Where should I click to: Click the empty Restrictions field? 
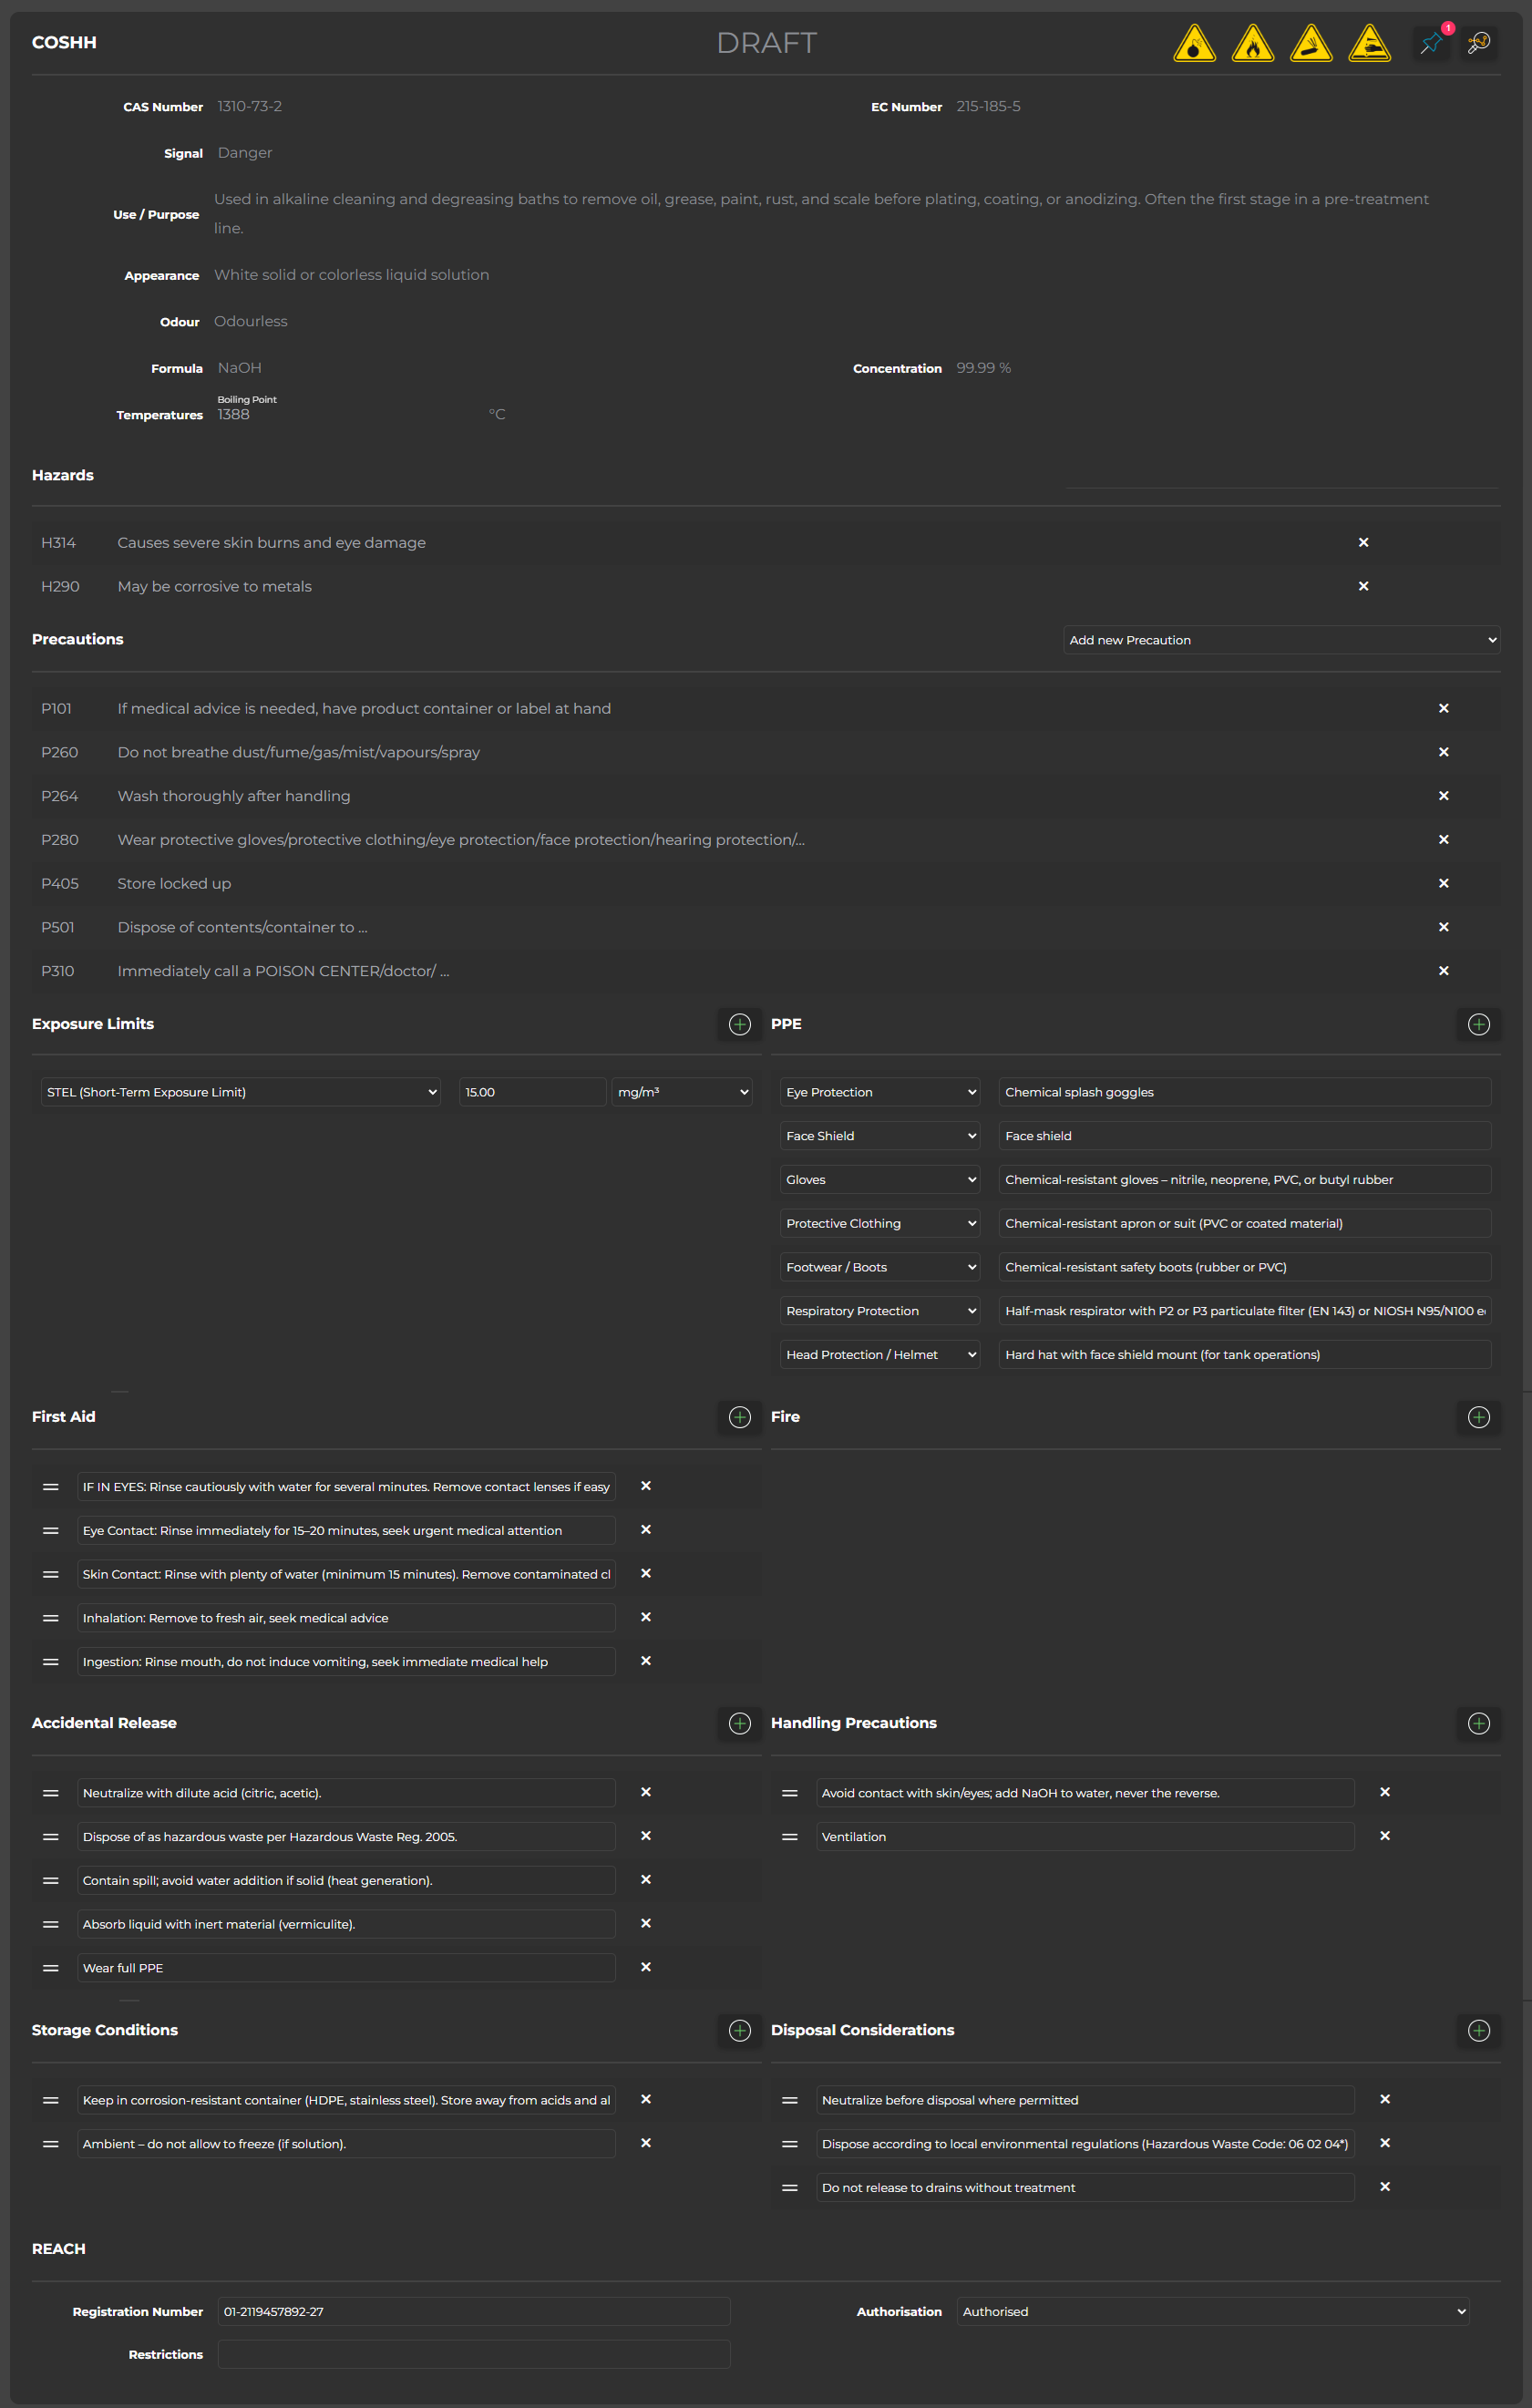(x=474, y=2355)
